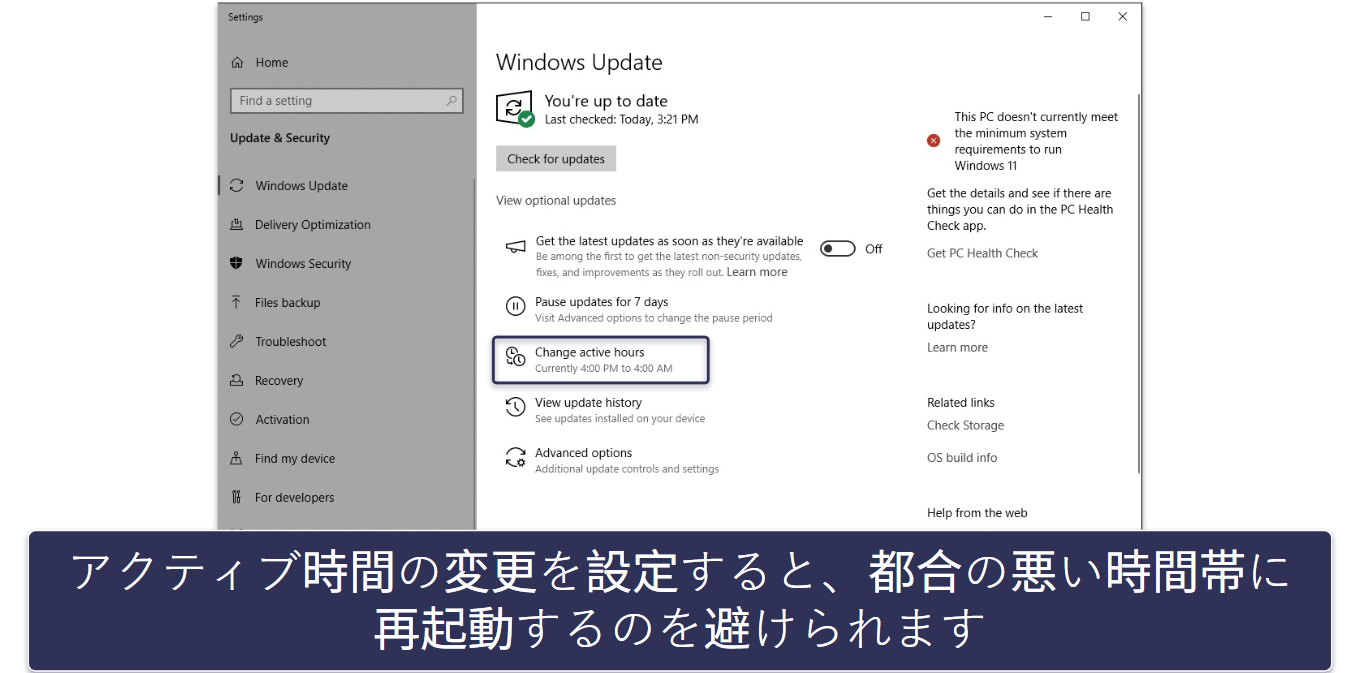
Task: Open View update history
Action: point(588,403)
